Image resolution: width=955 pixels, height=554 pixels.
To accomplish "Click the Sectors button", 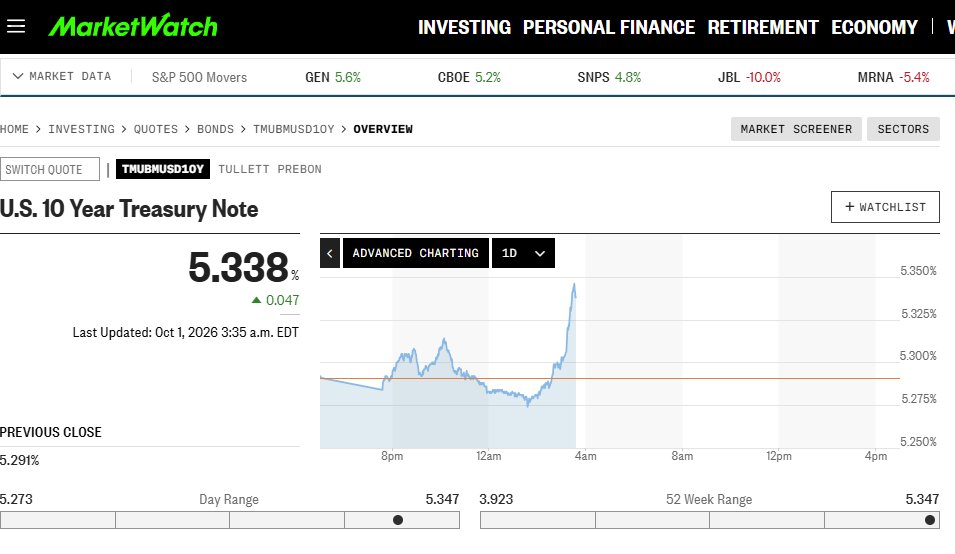I will coord(903,129).
